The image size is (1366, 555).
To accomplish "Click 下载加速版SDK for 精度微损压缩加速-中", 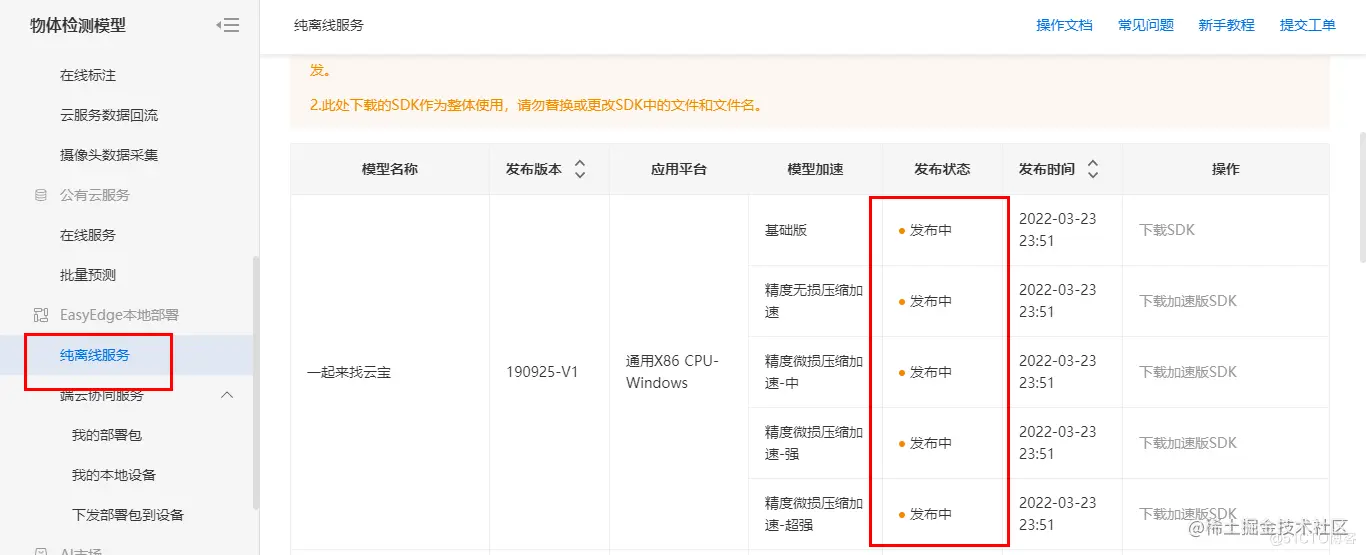I will [x=1188, y=372].
